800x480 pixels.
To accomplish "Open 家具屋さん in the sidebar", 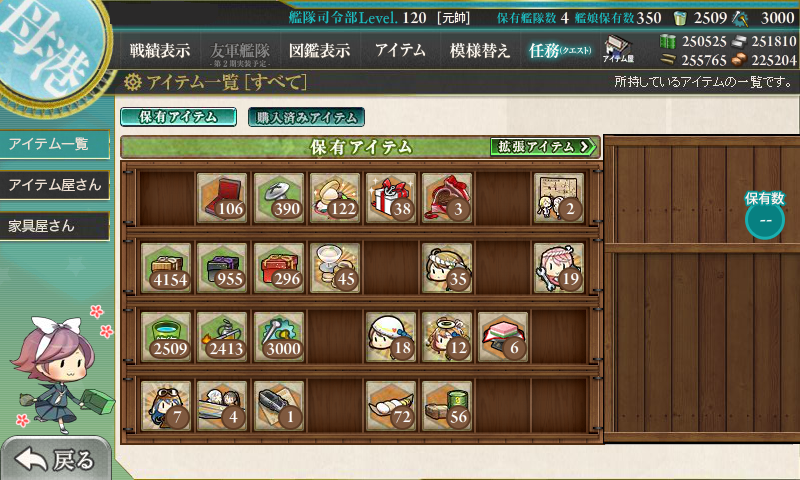I will 55,226.
